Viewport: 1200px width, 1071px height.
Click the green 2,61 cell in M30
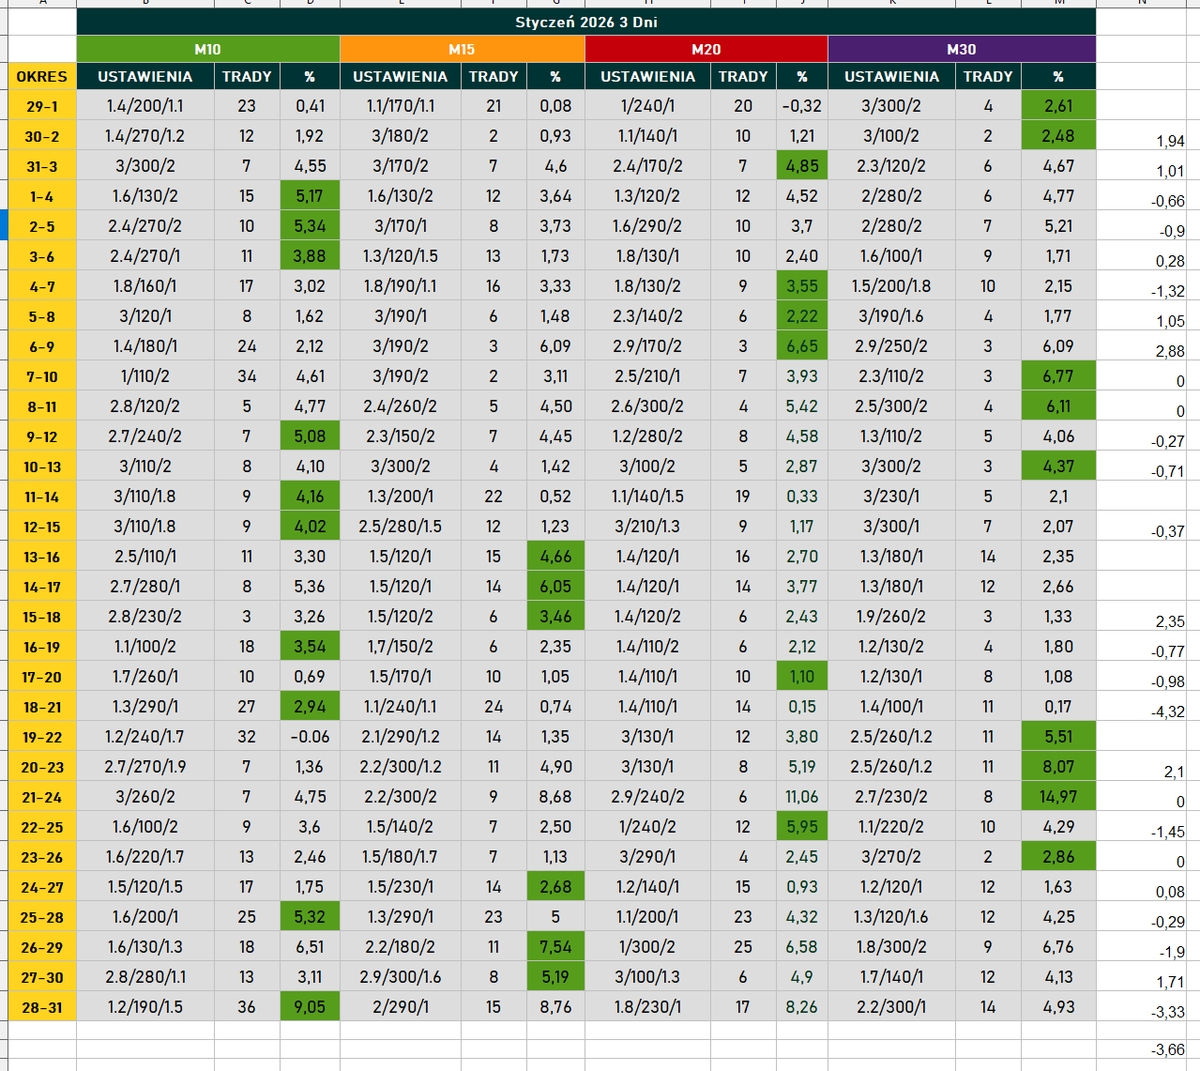(x=1058, y=106)
